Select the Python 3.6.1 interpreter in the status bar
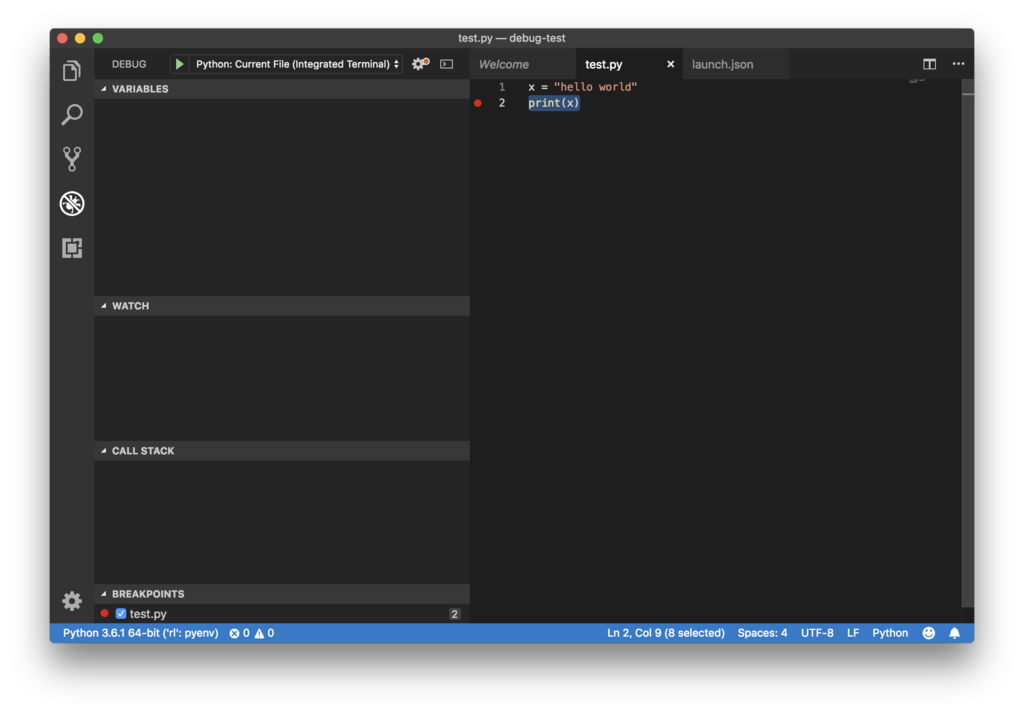The image size is (1024, 714). [x=140, y=633]
